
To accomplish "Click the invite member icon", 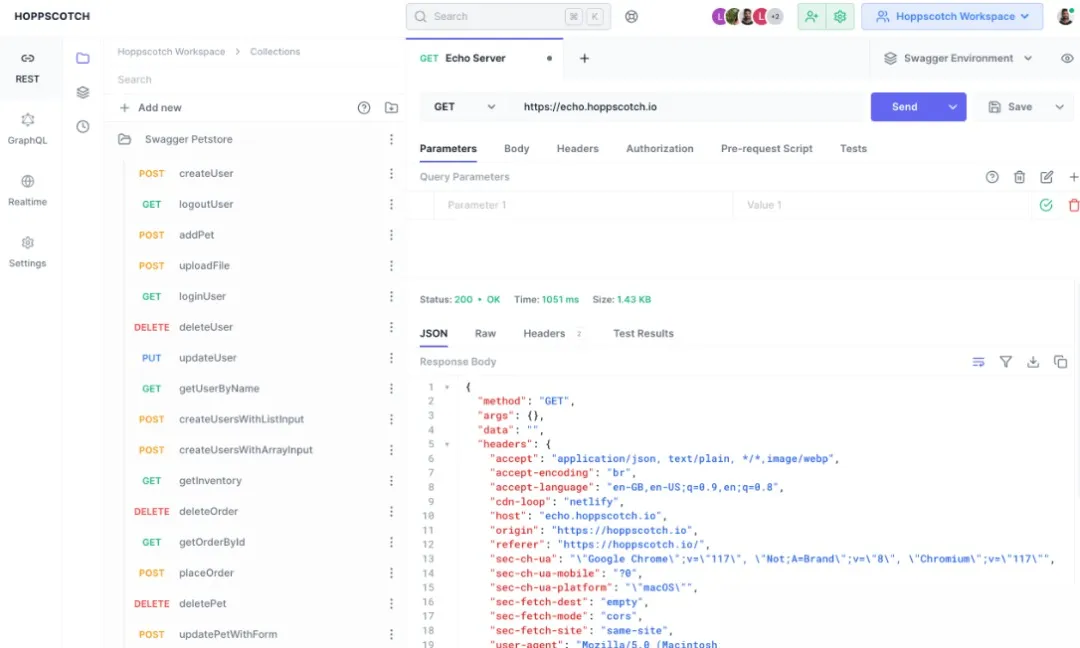I will point(811,17).
